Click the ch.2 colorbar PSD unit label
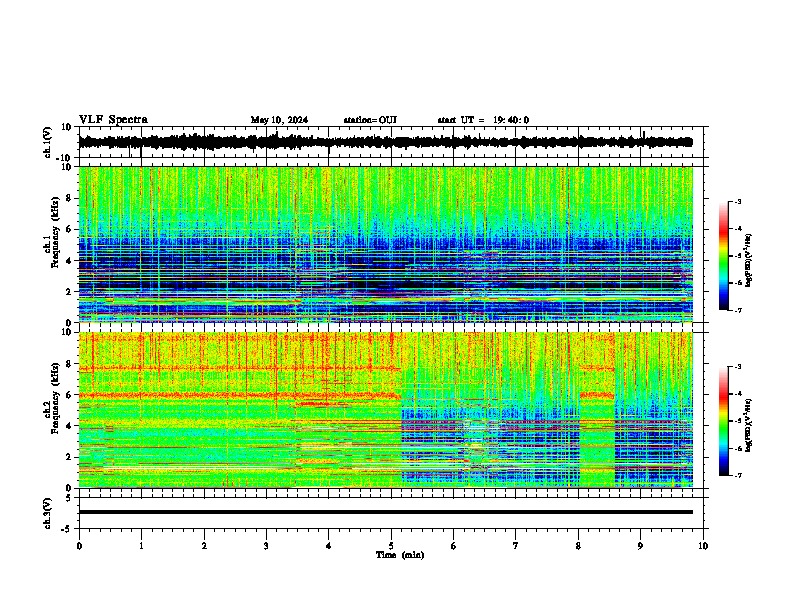 pos(748,425)
